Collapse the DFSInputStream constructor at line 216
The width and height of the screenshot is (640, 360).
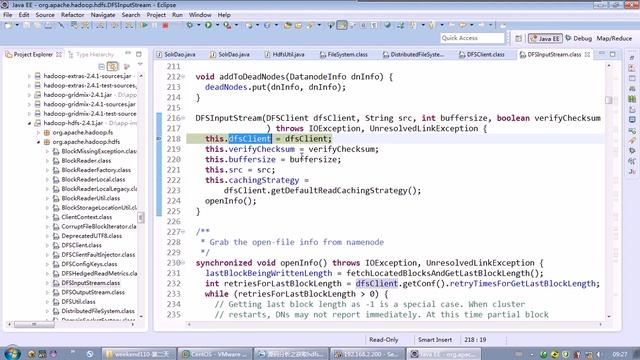click(x=183, y=118)
